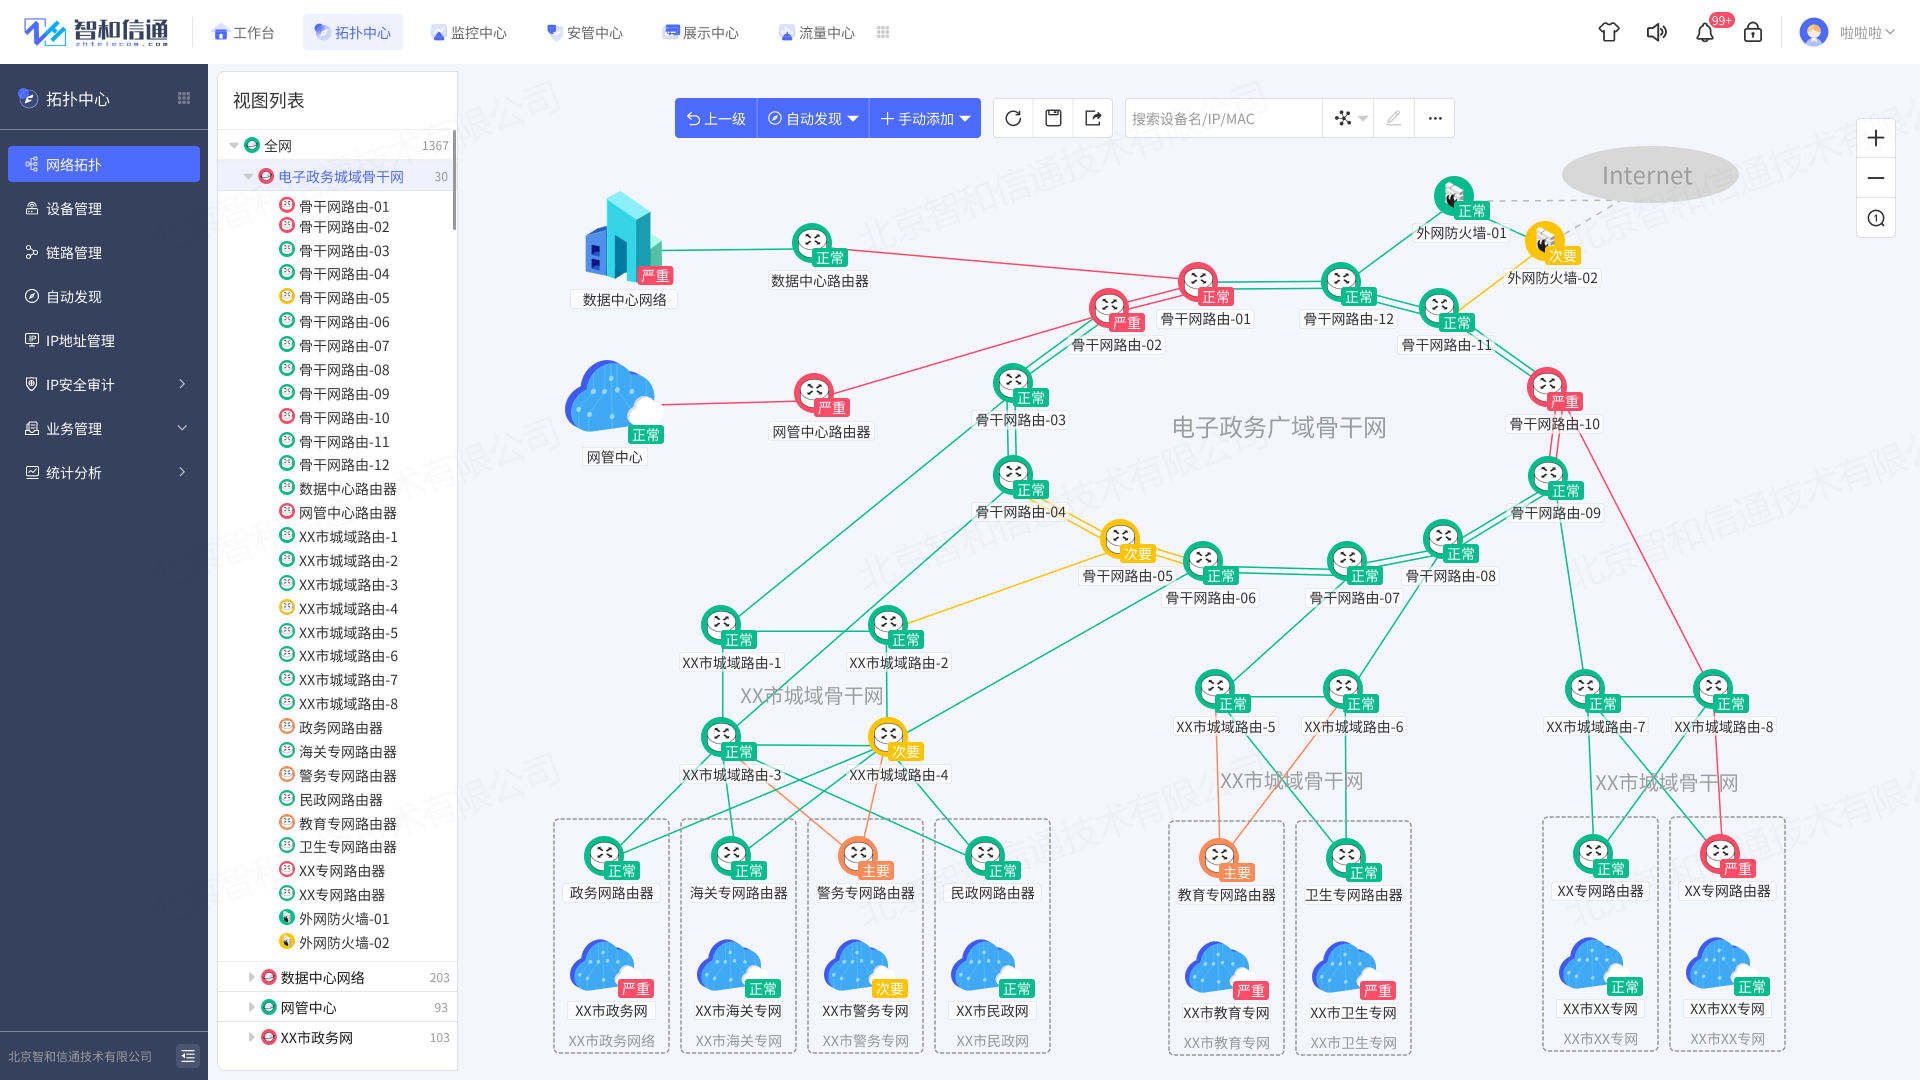The image size is (1920, 1080).
Task: Save the current topology layout
Action: click(x=1053, y=117)
